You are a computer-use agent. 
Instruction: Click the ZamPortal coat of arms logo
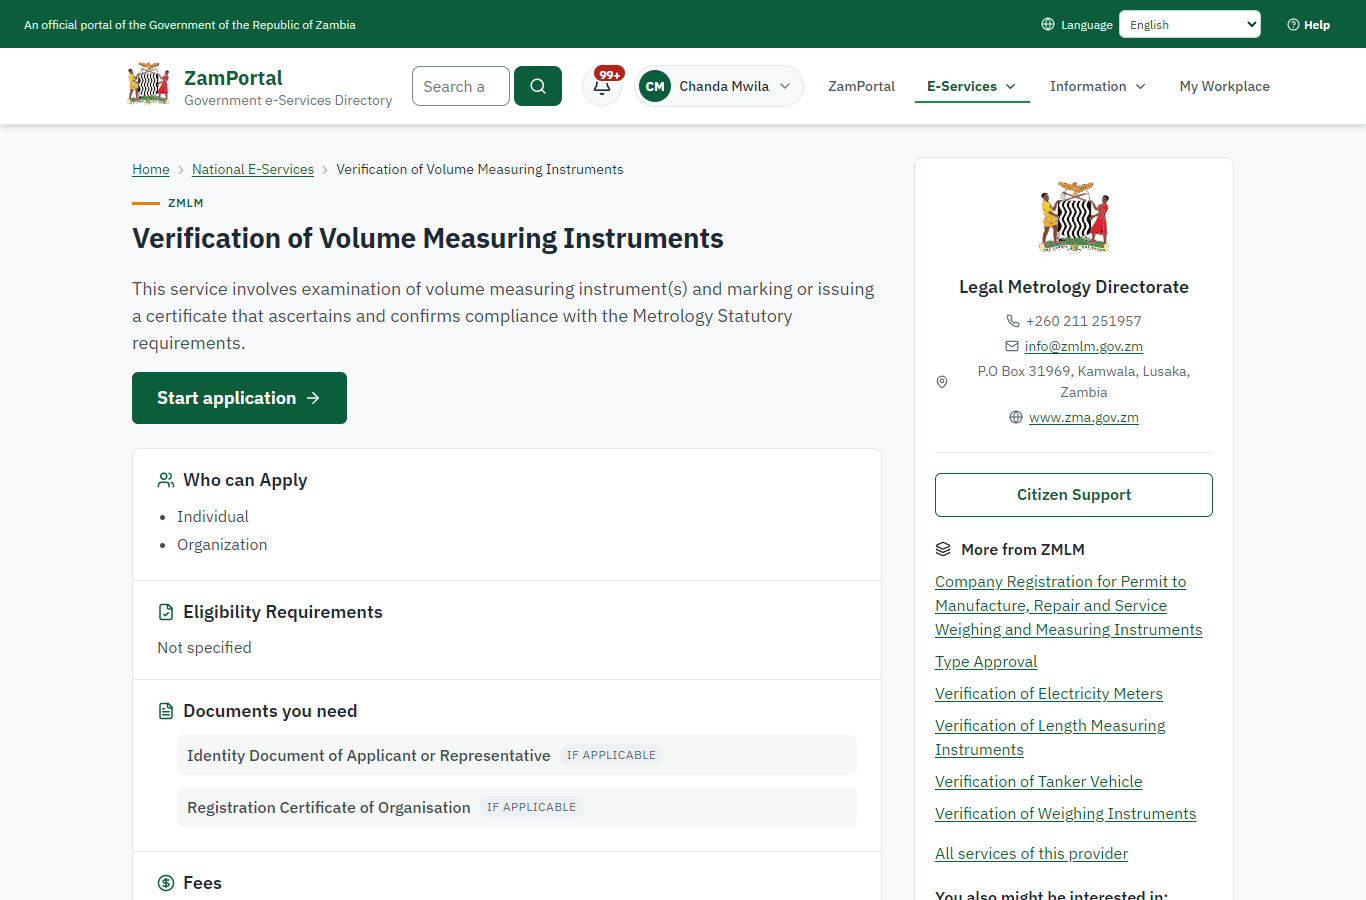tap(148, 85)
